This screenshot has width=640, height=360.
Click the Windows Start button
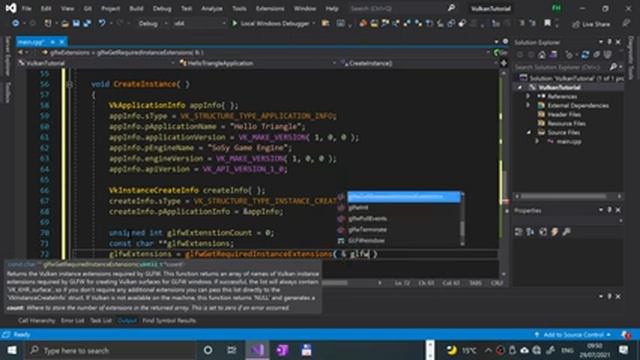(x=12, y=350)
